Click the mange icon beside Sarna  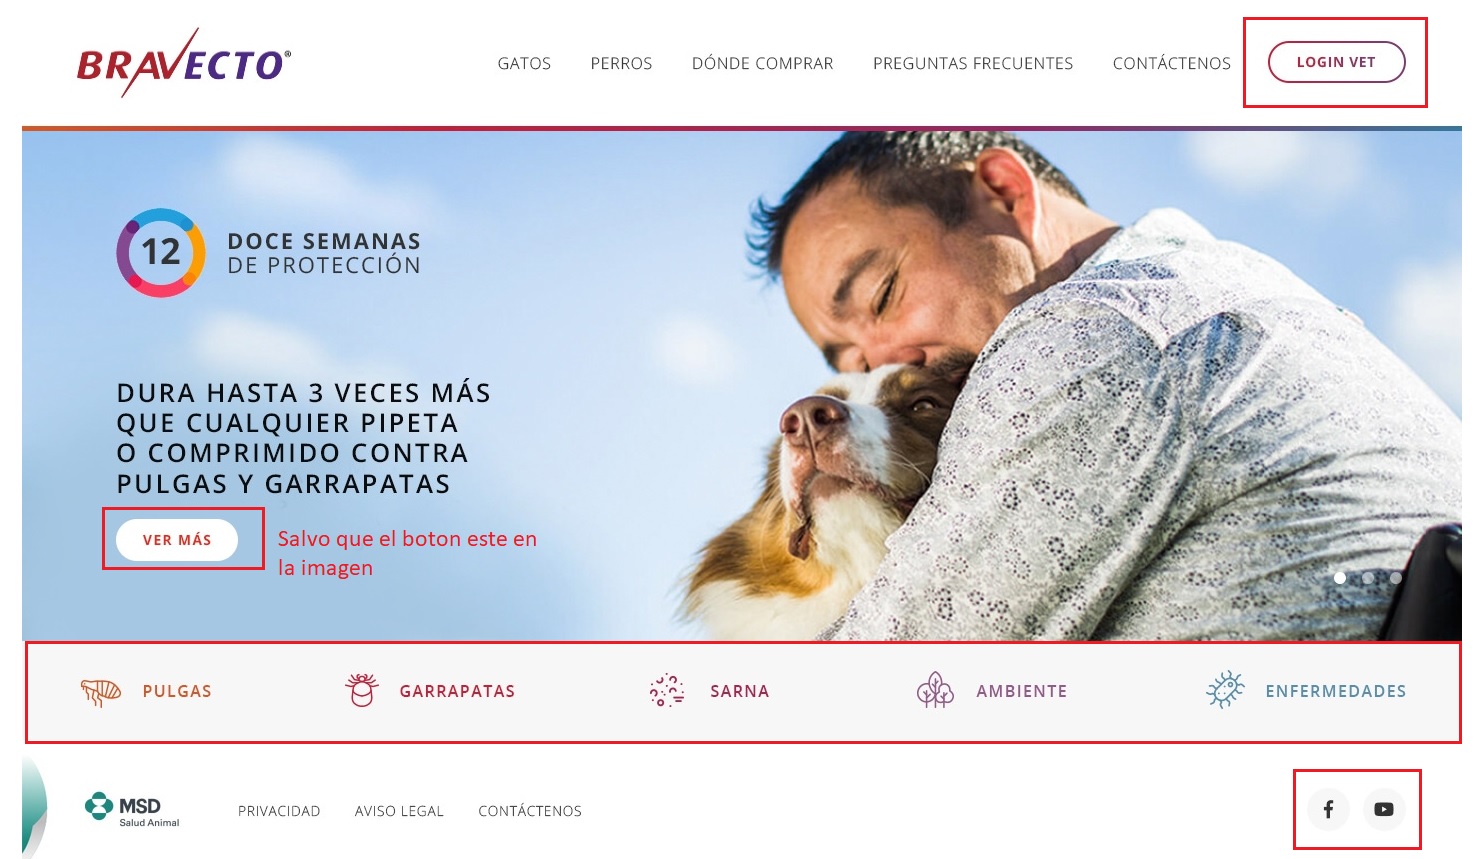[x=667, y=691]
